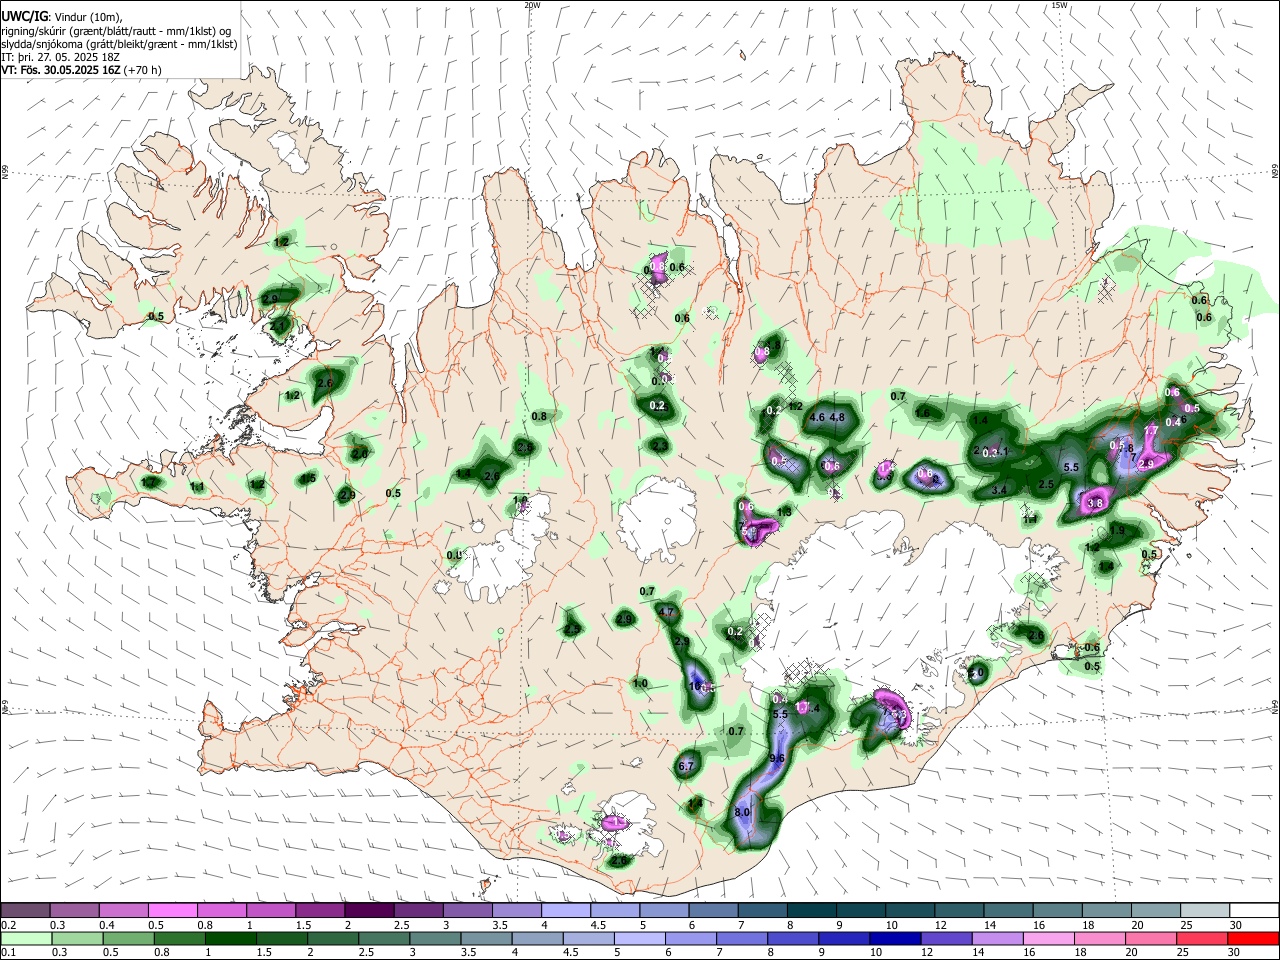Click the '0.1' label in the bottom legend
This screenshot has height=960, width=1280.
pos(8,953)
